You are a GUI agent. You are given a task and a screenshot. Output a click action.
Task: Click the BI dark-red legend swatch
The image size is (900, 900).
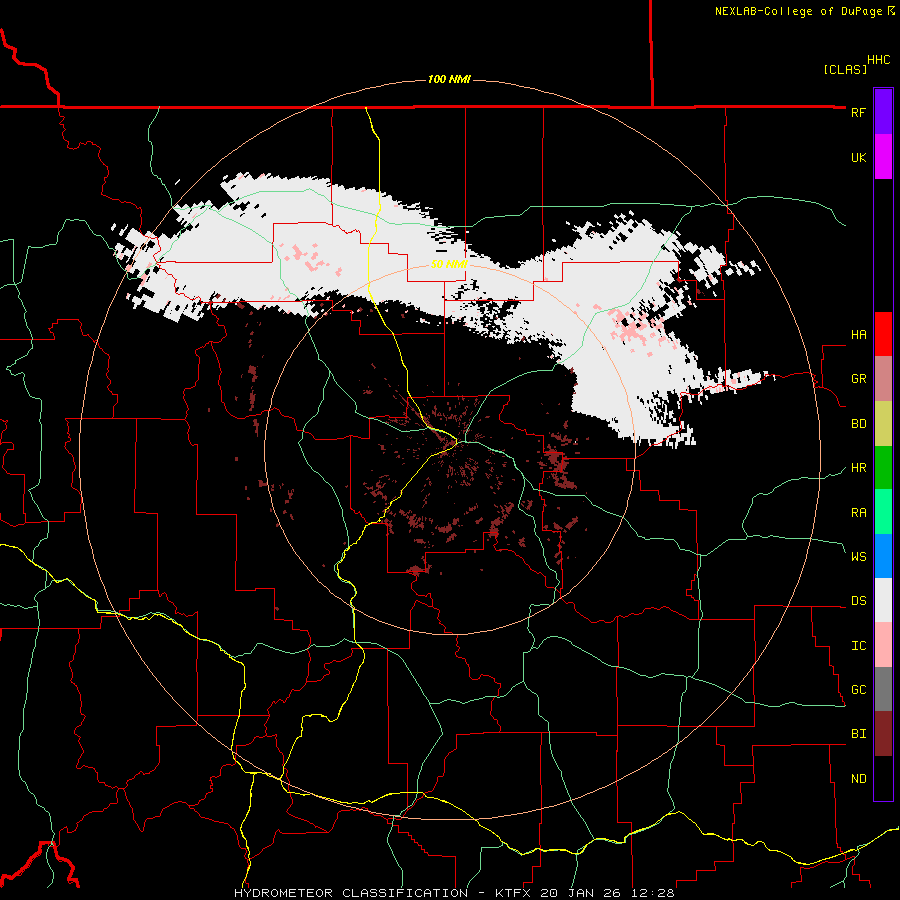(x=883, y=734)
